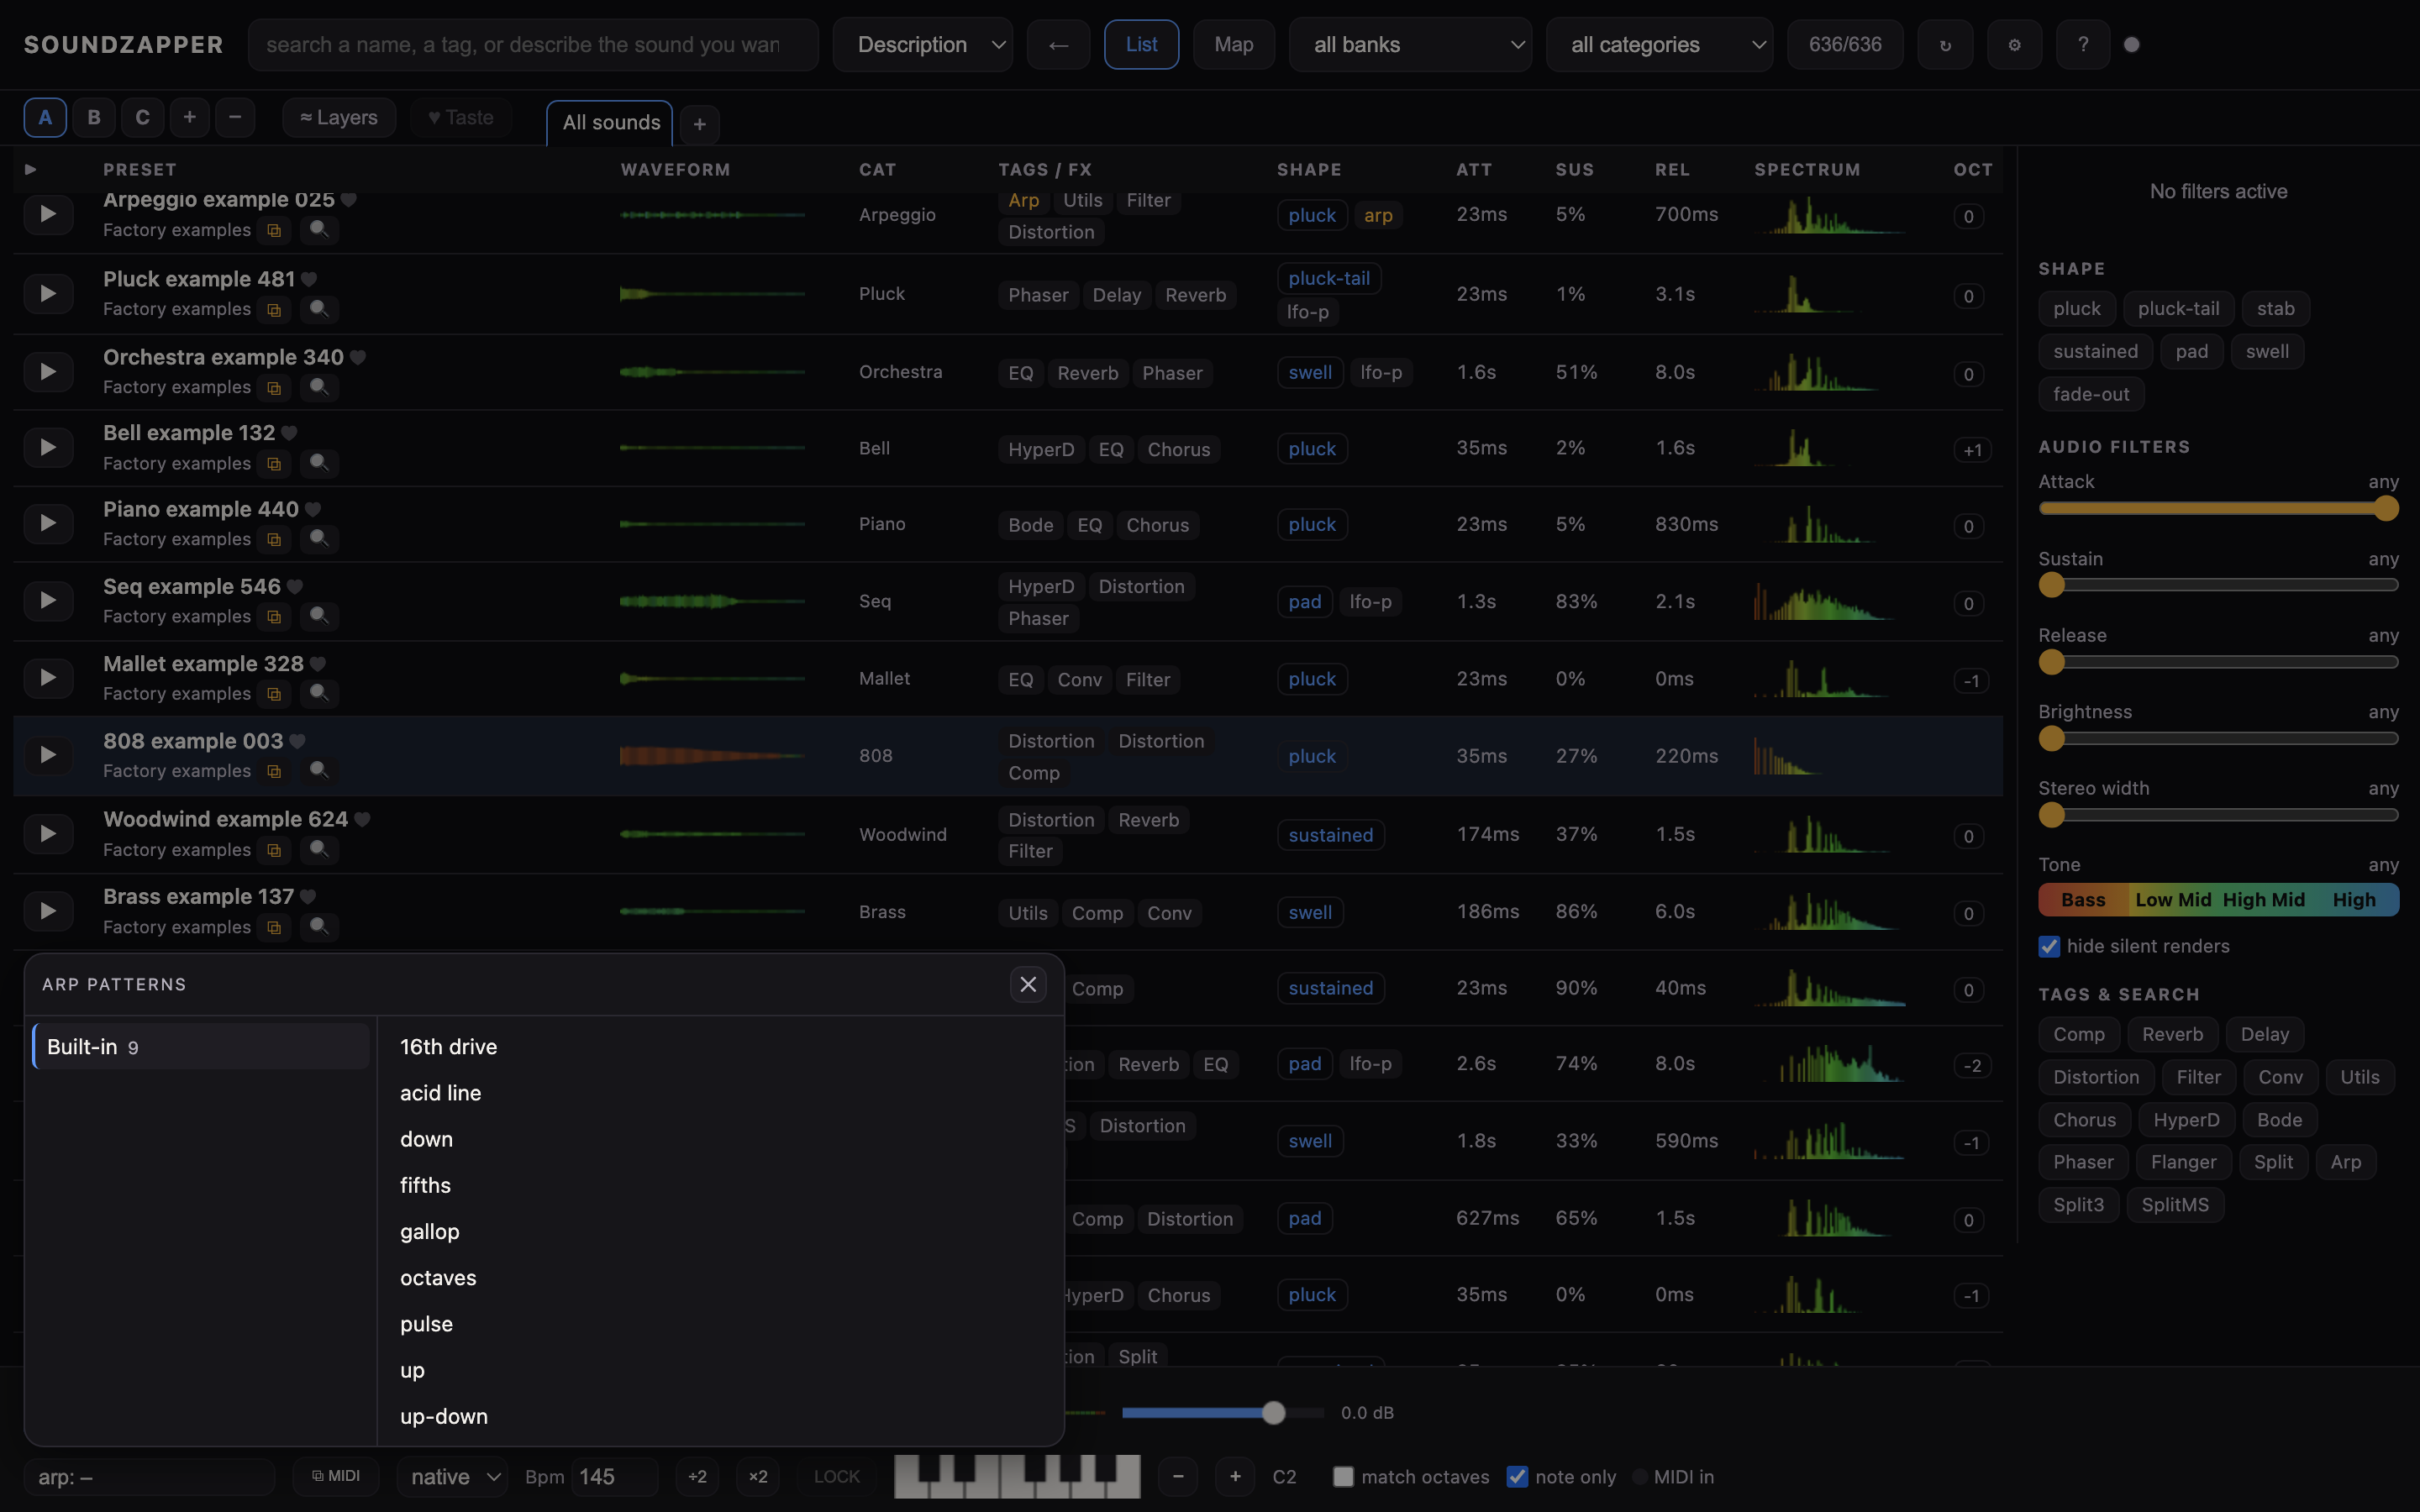
Task: Remove slot with the minus button next to plus
Action: [235, 117]
